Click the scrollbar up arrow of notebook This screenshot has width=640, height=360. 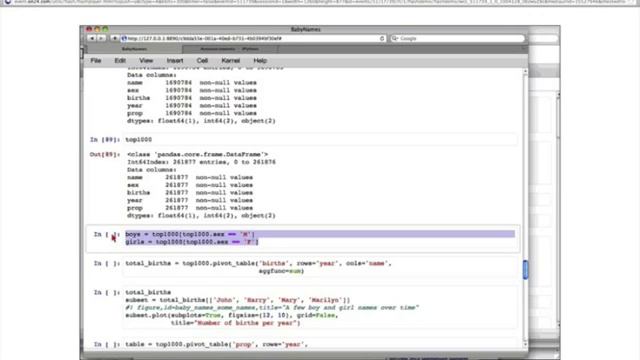(525, 72)
